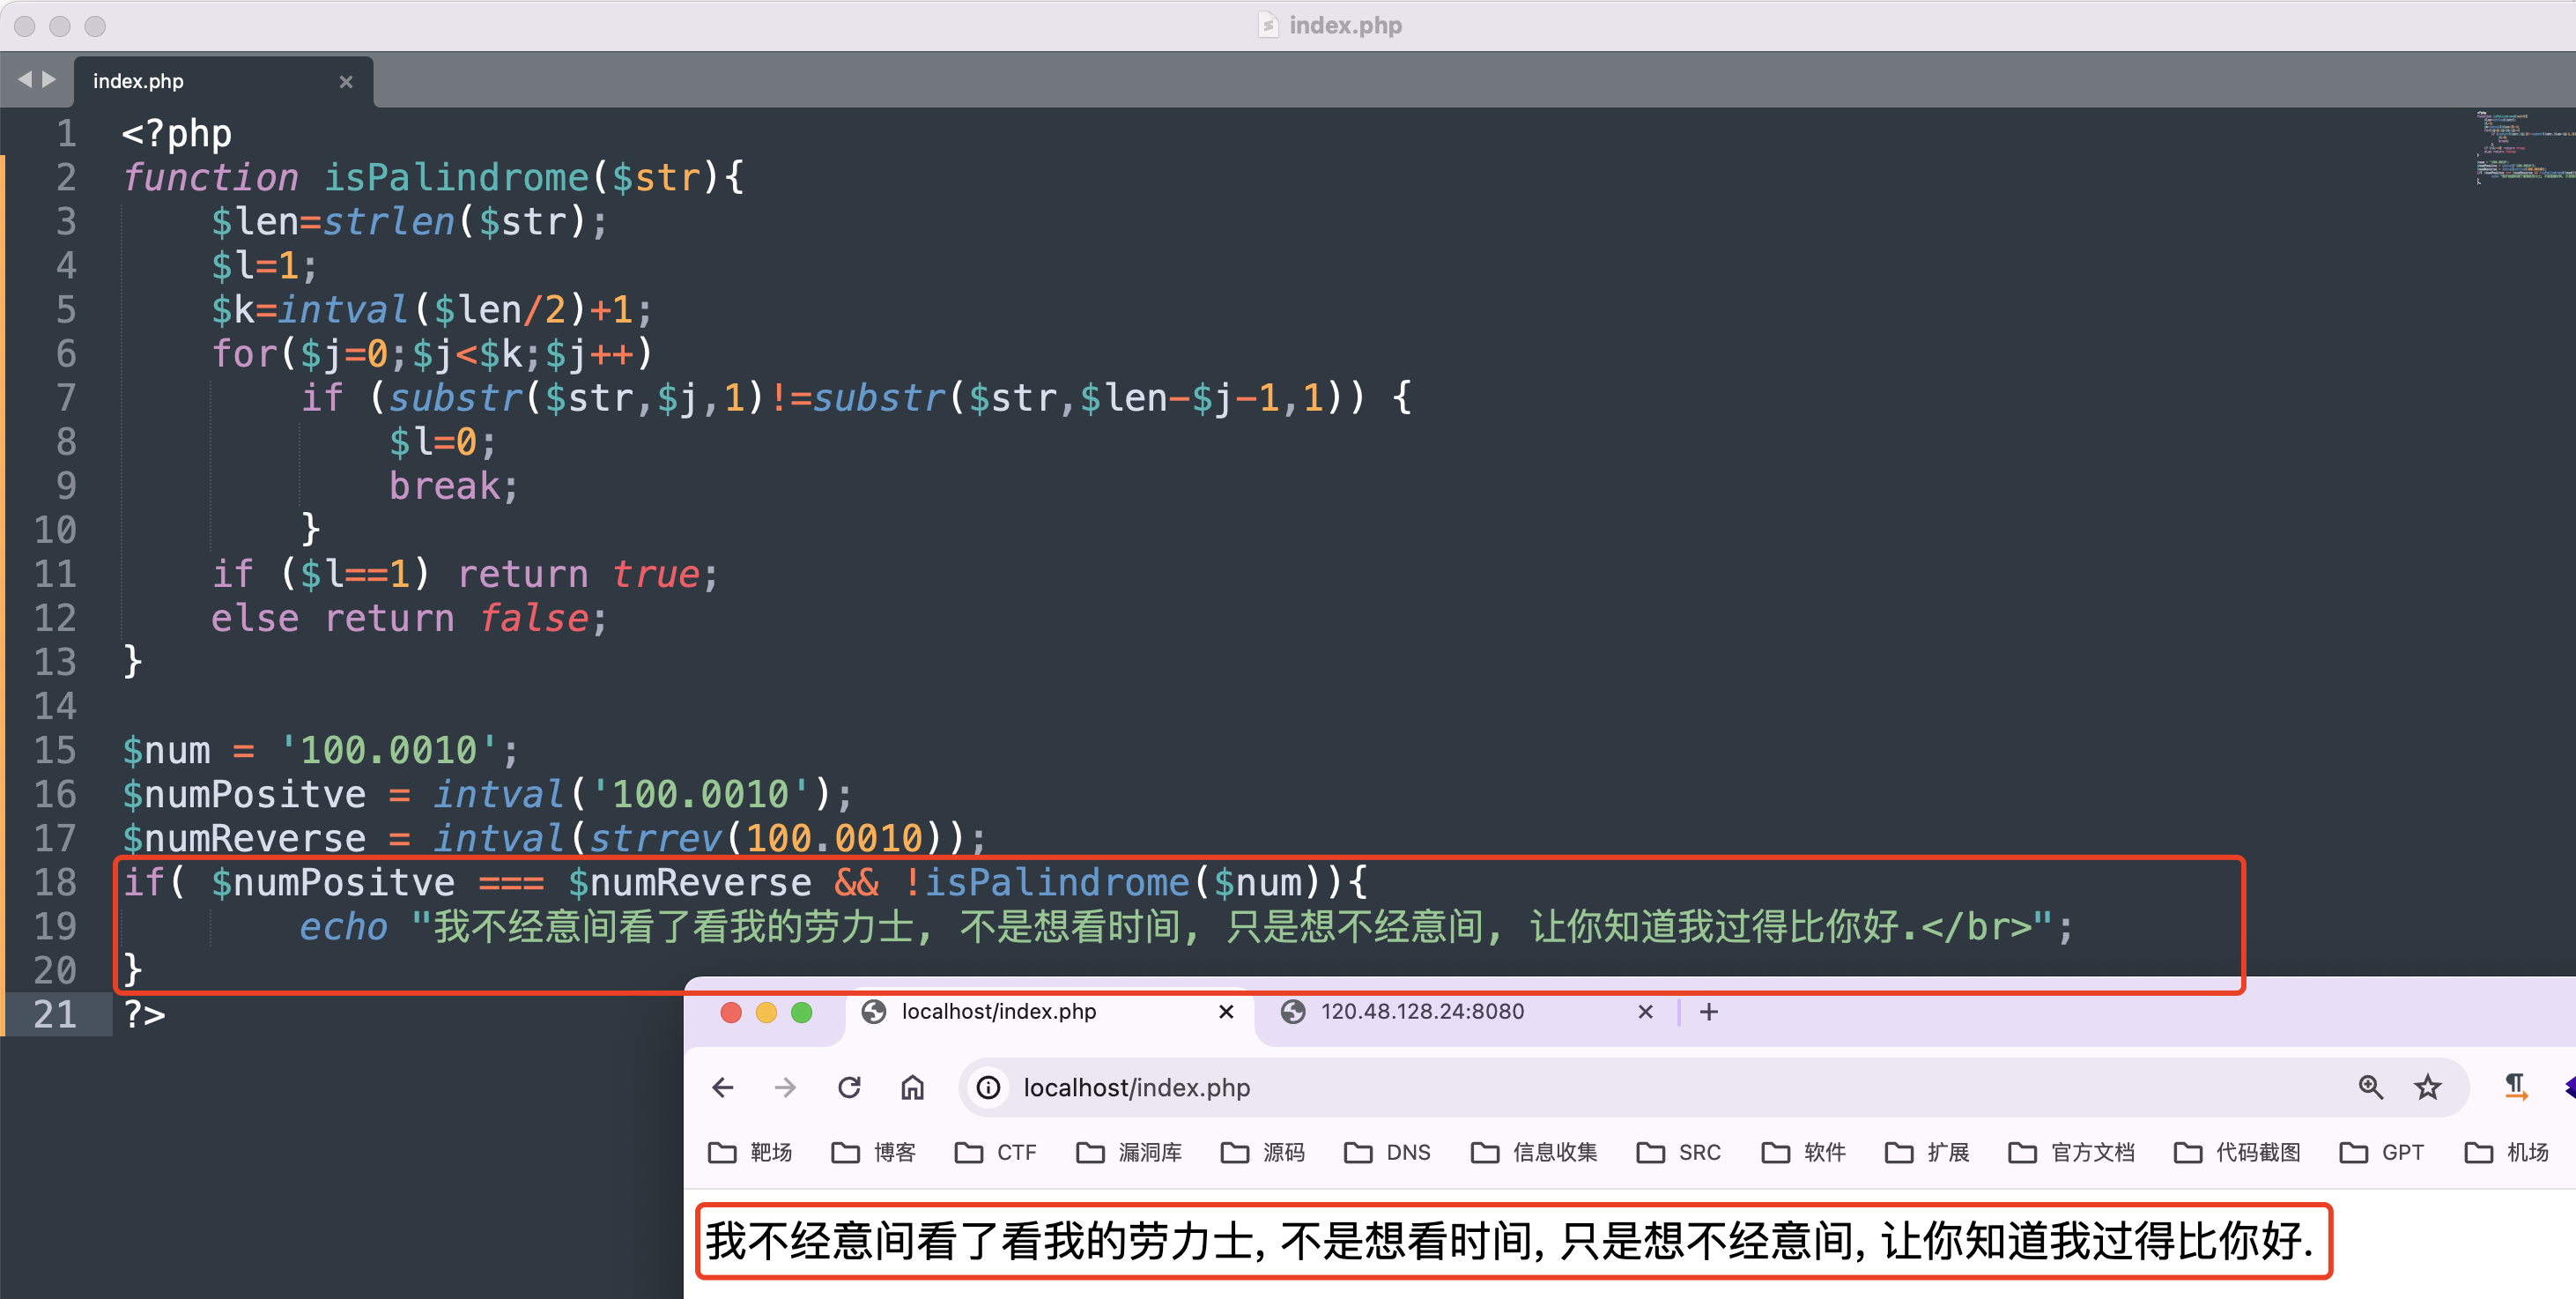Open the browser home page
This screenshot has height=1299, width=2576.
913,1087
